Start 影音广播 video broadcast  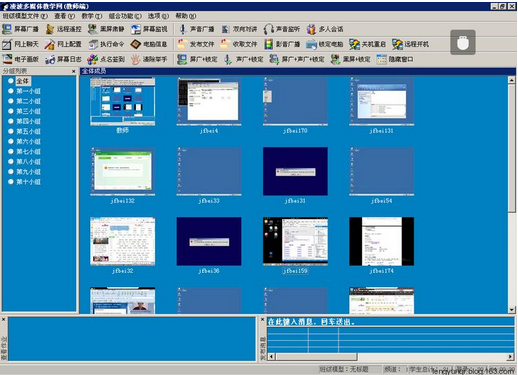[282, 44]
